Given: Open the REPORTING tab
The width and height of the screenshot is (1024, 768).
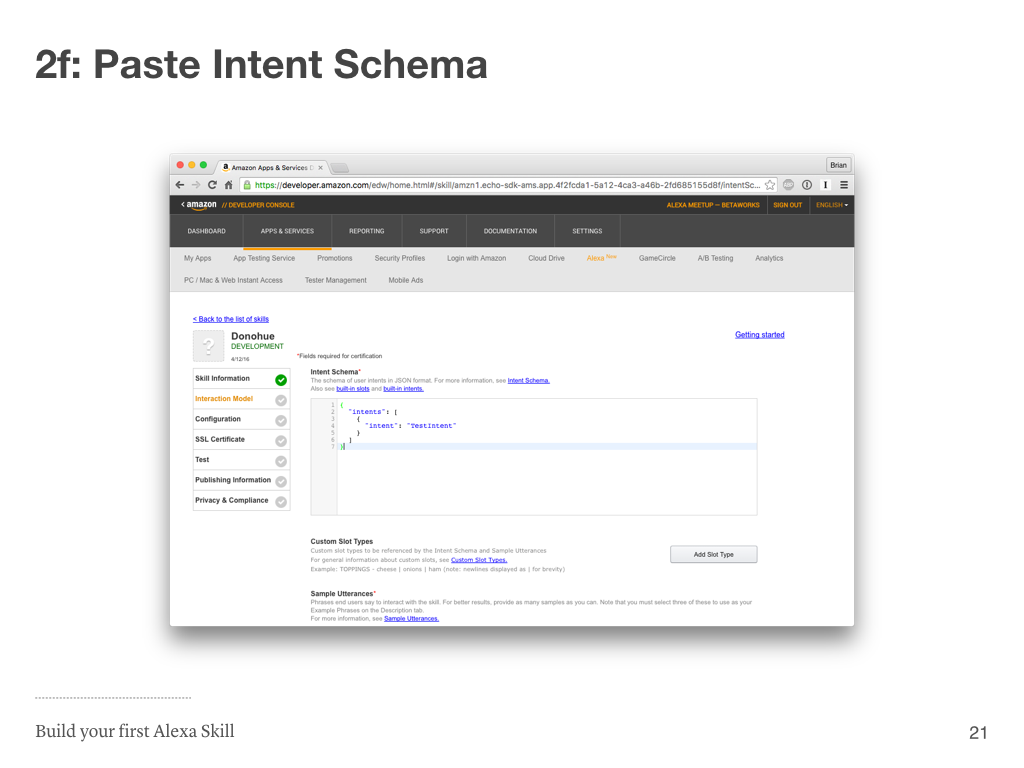Looking at the screenshot, I should pyautogui.click(x=366, y=231).
